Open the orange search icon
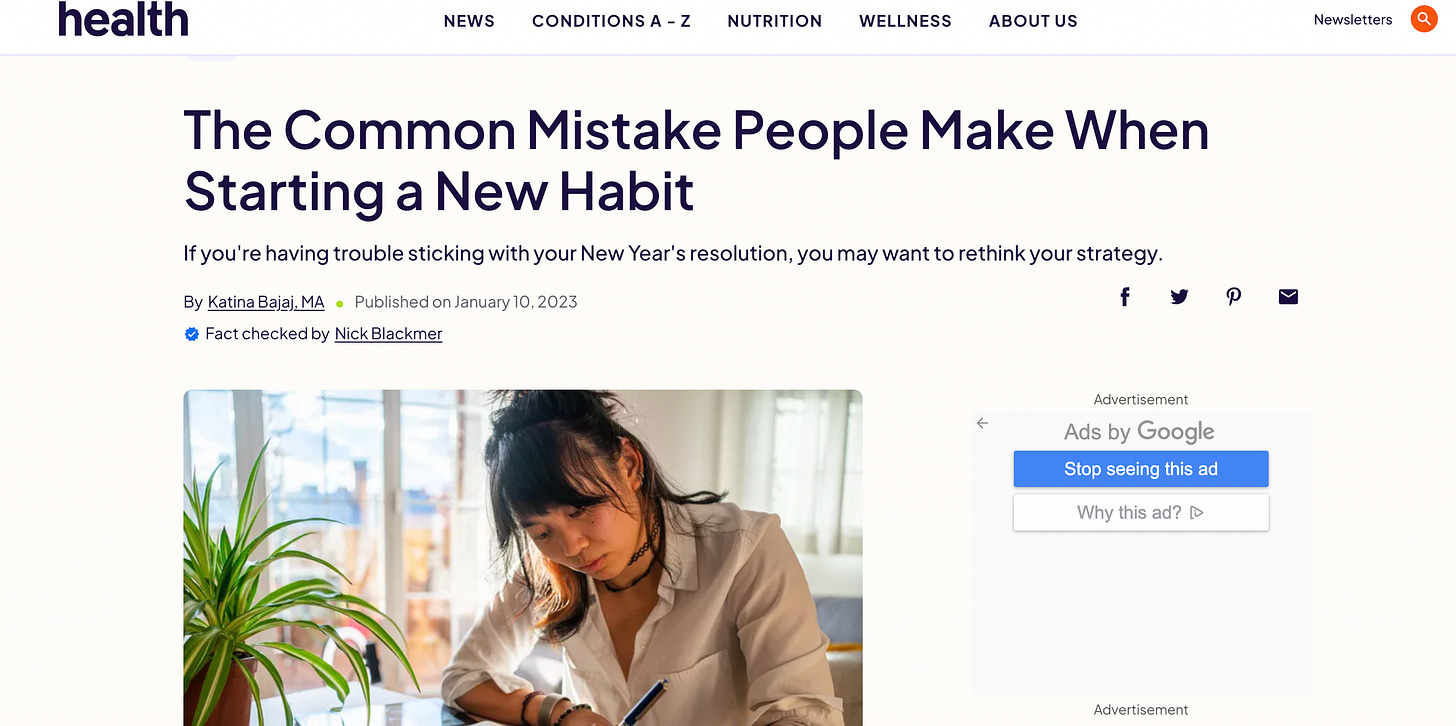The image size is (1456, 726). pos(1423,19)
